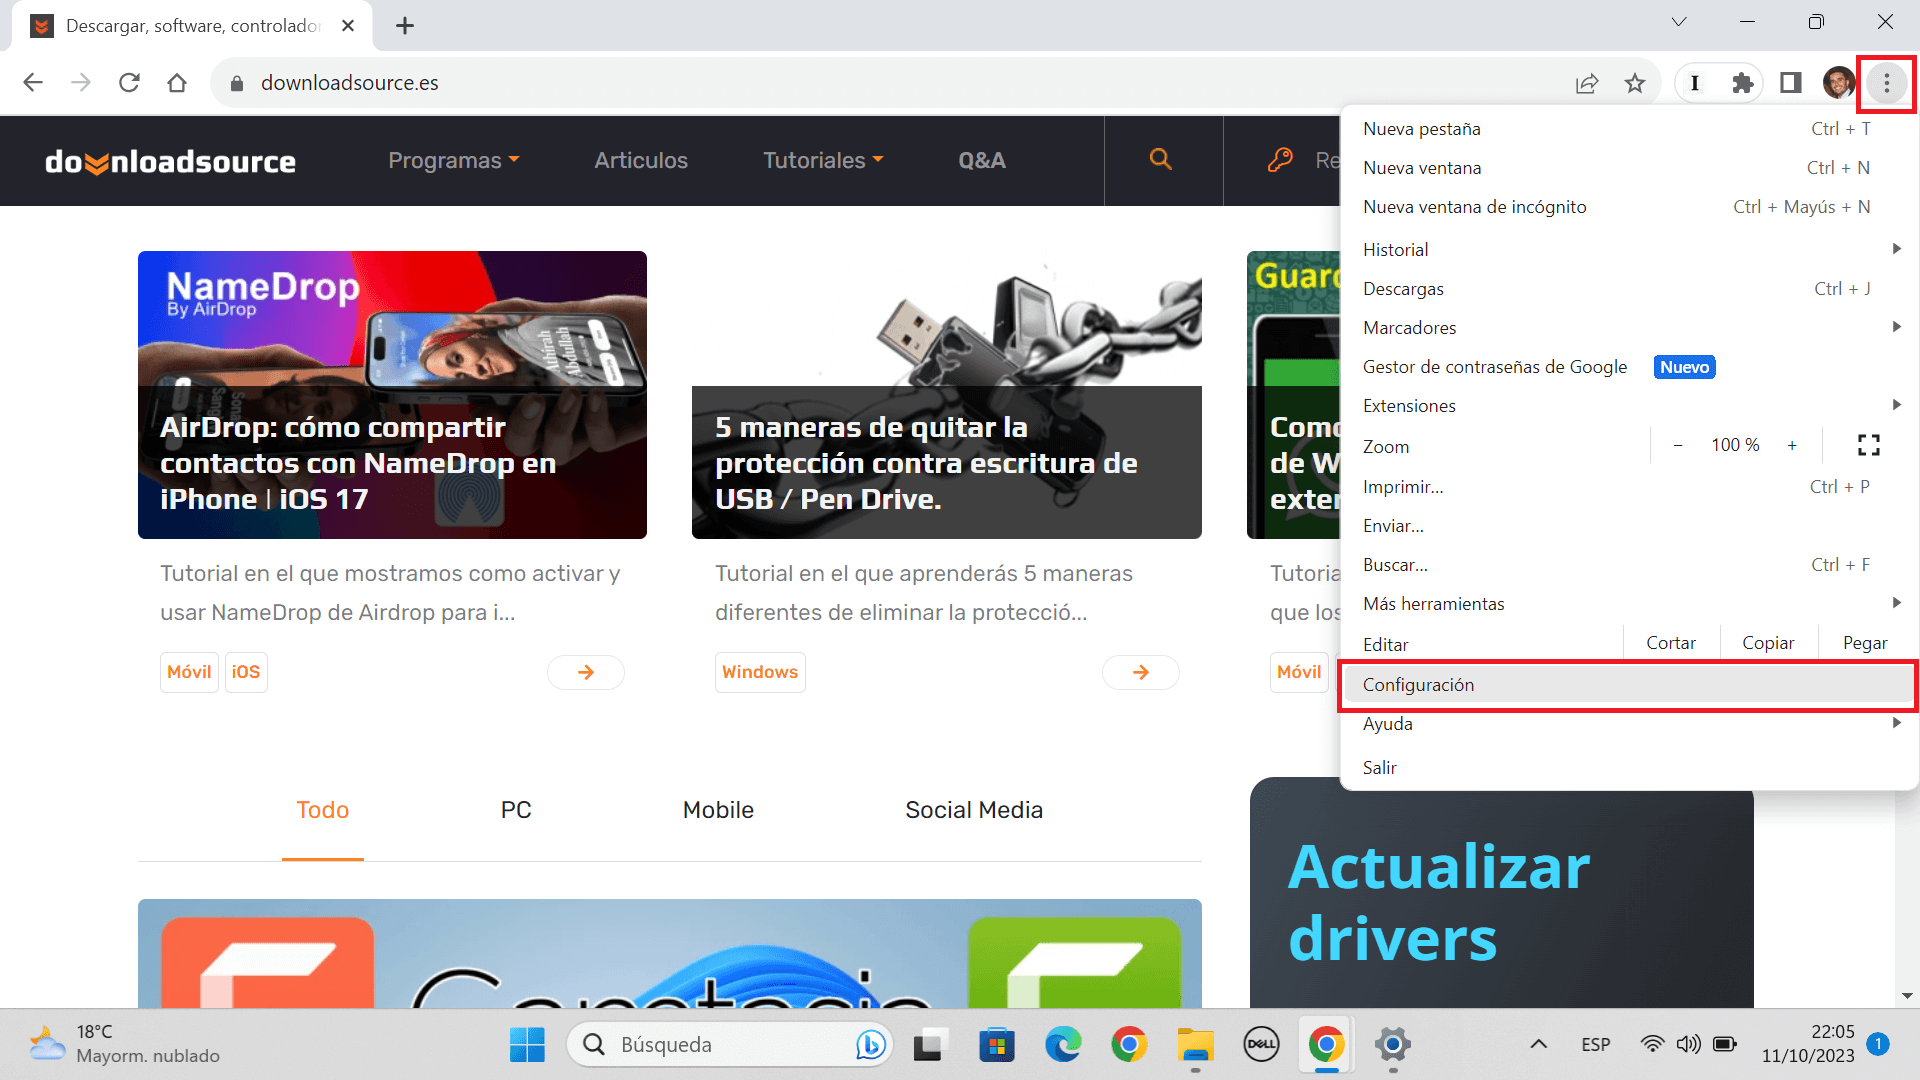Open the Articulos navigation link
Viewport: 1920px width, 1080px height.
[641, 161]
